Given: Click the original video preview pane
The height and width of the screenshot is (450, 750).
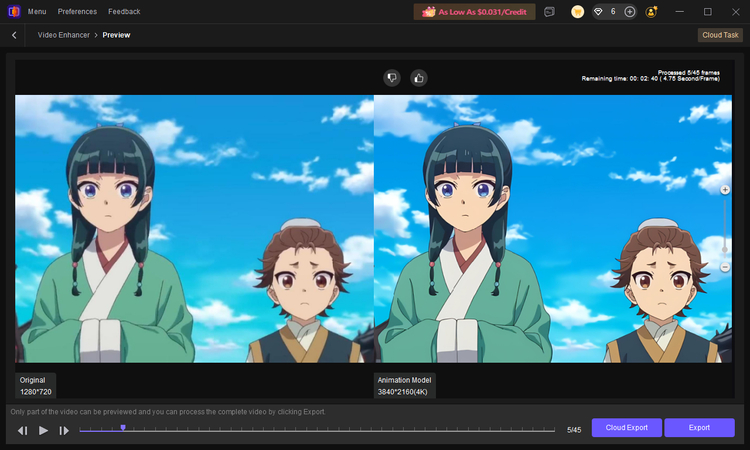Looking at the screenshot, I should coord(194,229).
